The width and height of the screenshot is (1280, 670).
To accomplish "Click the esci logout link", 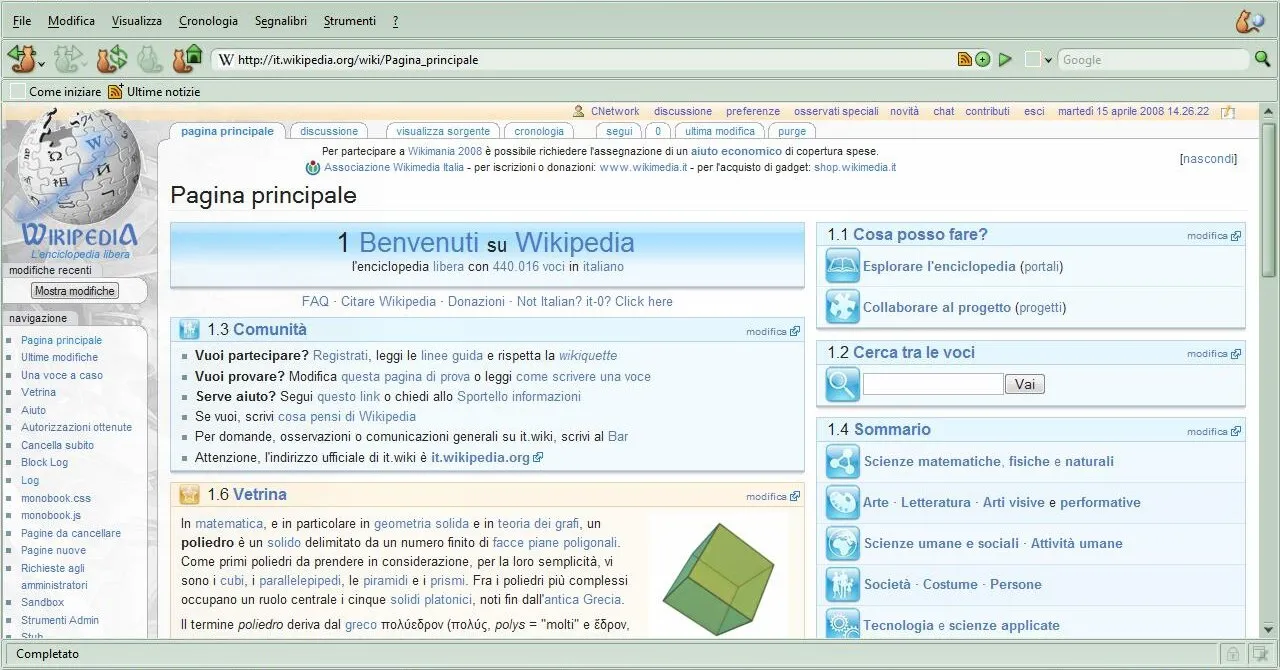I will [1034, 111].
